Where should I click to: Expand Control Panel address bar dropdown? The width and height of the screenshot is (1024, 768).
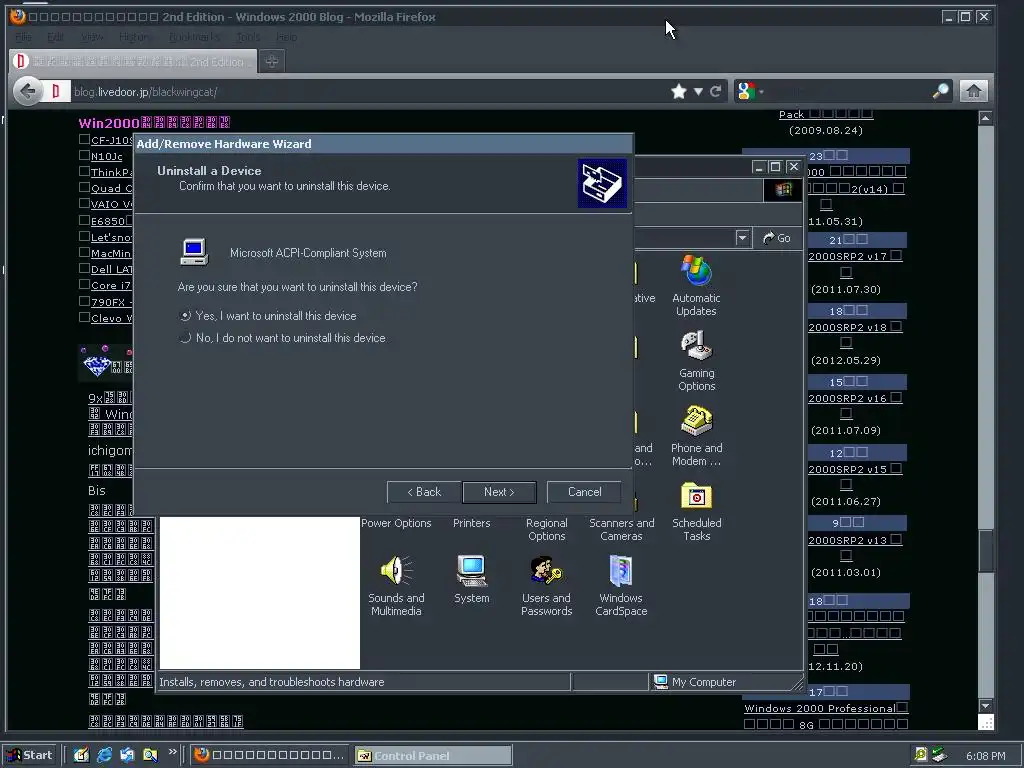coord(742,238)
